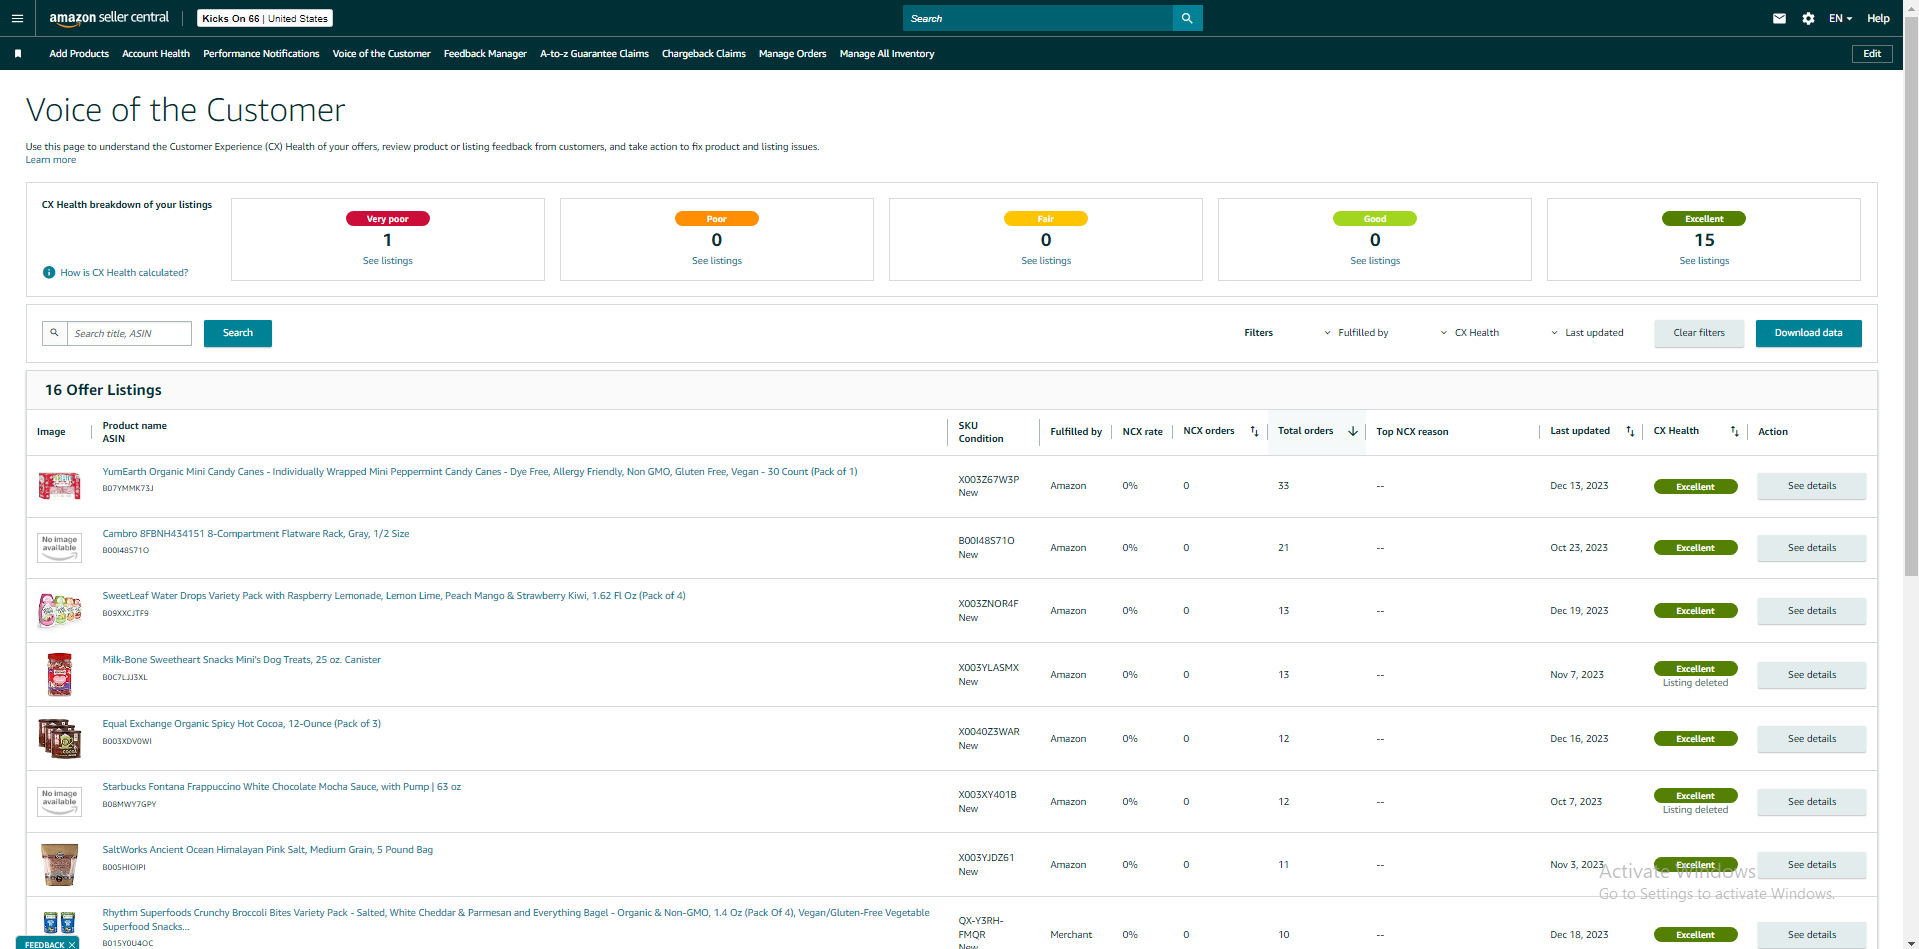Click the Amazon Seller Central logo
The image size is (1919, 949).
pos(109,18)
